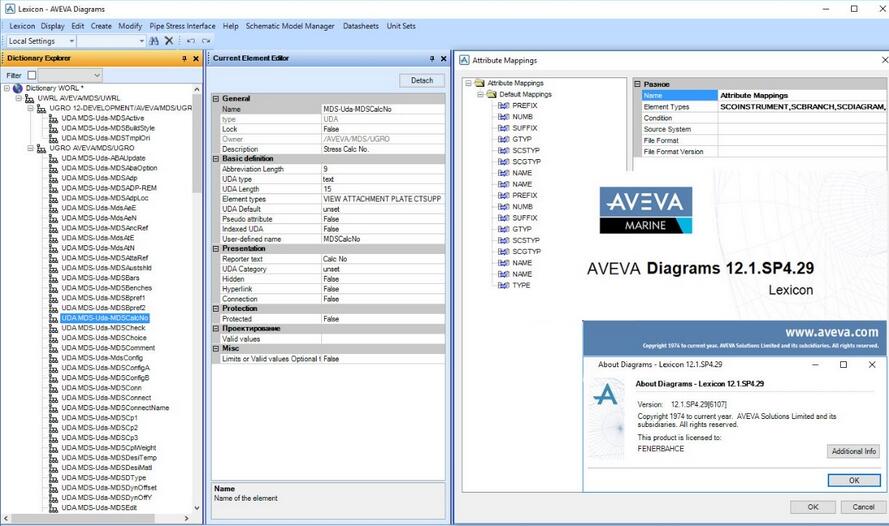Image resolution: width=889 pixels, height=526 pixels.
Task: Click the undo arrow icon
Action: (191, 41)
